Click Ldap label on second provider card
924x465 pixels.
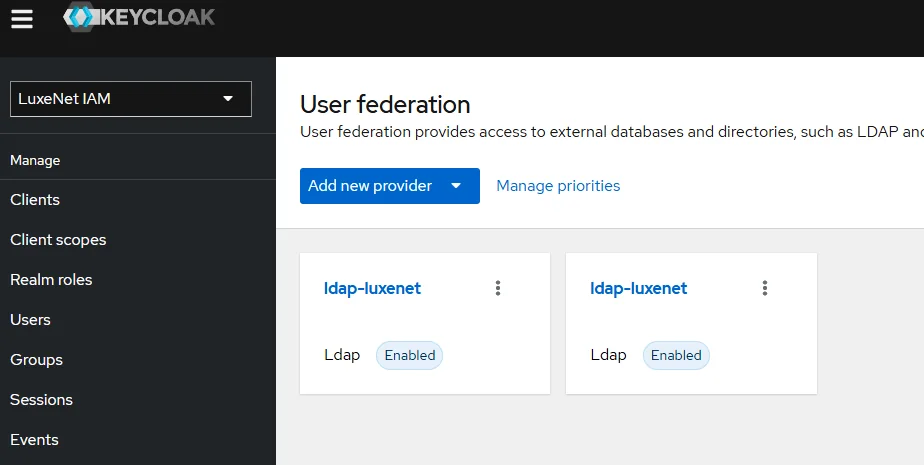(608, 355)
